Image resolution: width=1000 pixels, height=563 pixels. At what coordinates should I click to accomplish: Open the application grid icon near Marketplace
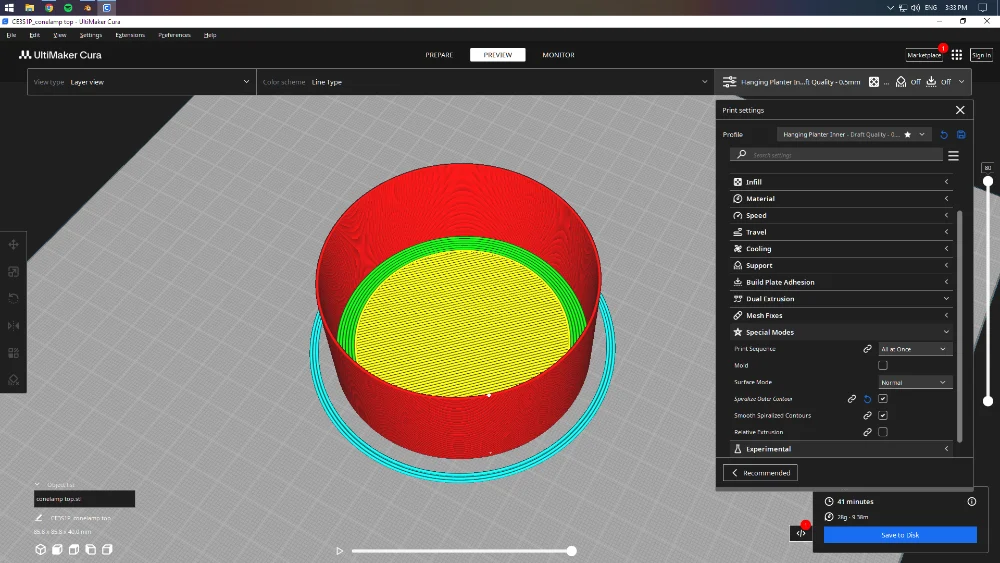click(x=957, y=55)
